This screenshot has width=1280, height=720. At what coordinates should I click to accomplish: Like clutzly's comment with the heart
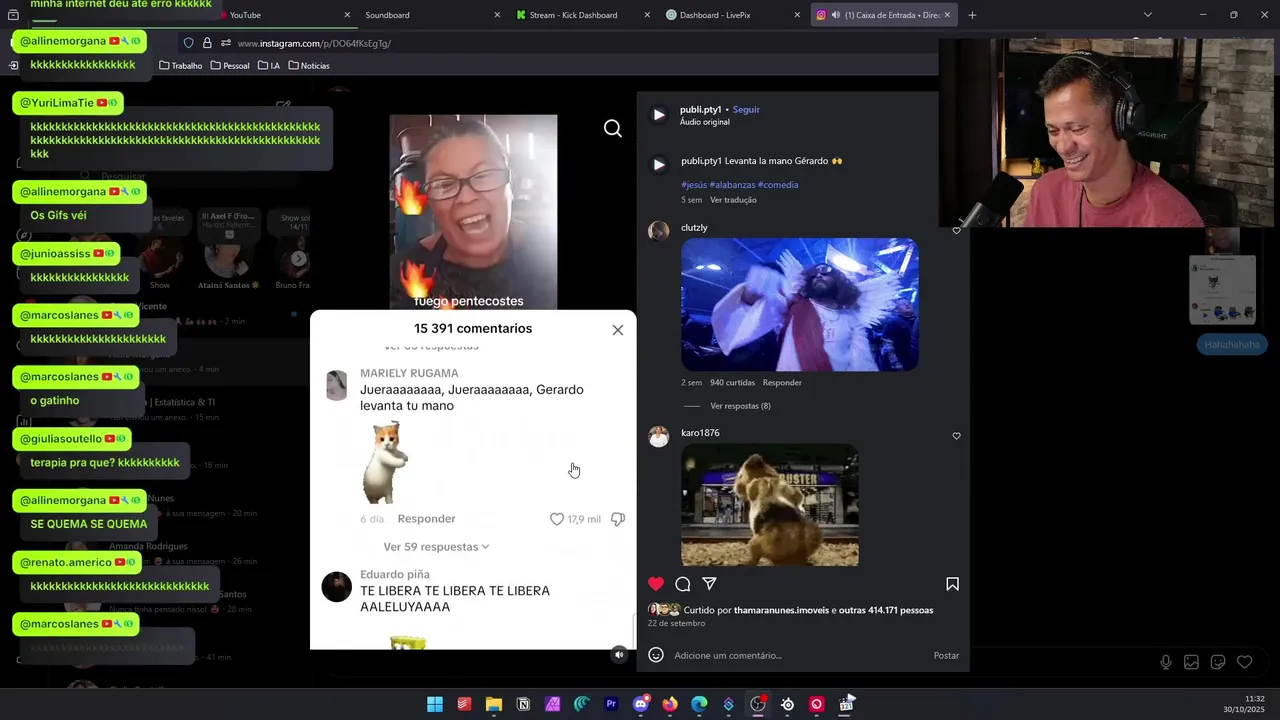click(956, 231)
